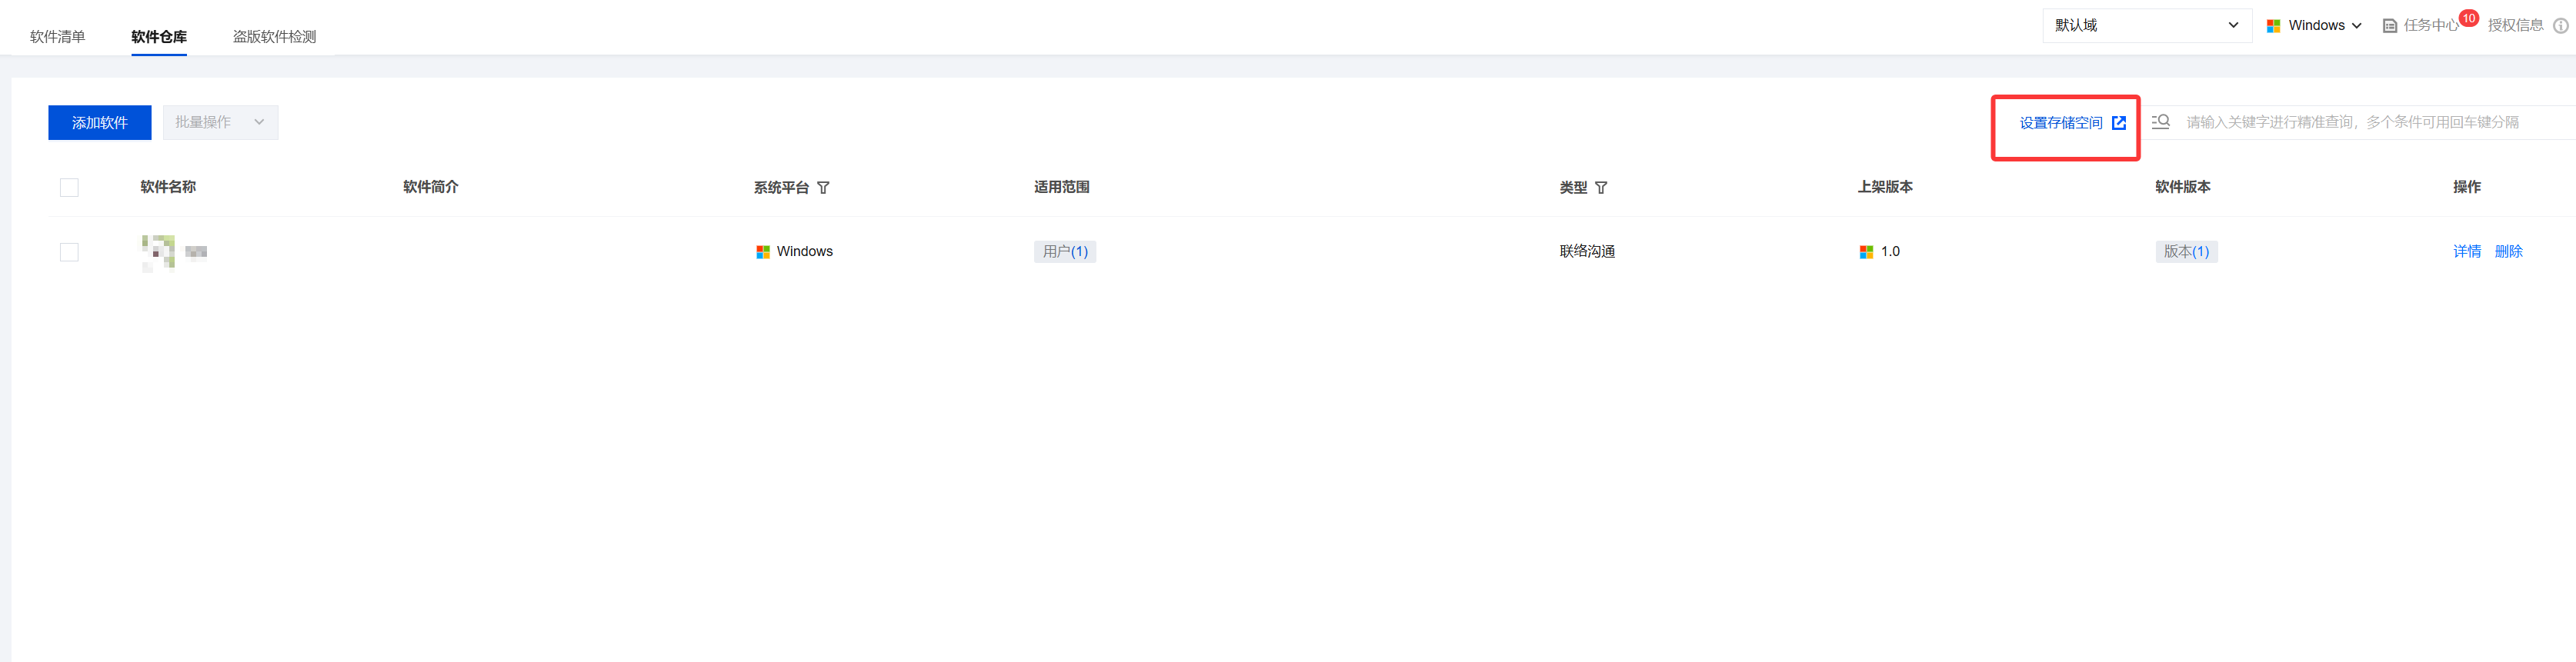Click the software thumbnail icon in the row
Screen dimensions: 2576x662
pos(158,252)
